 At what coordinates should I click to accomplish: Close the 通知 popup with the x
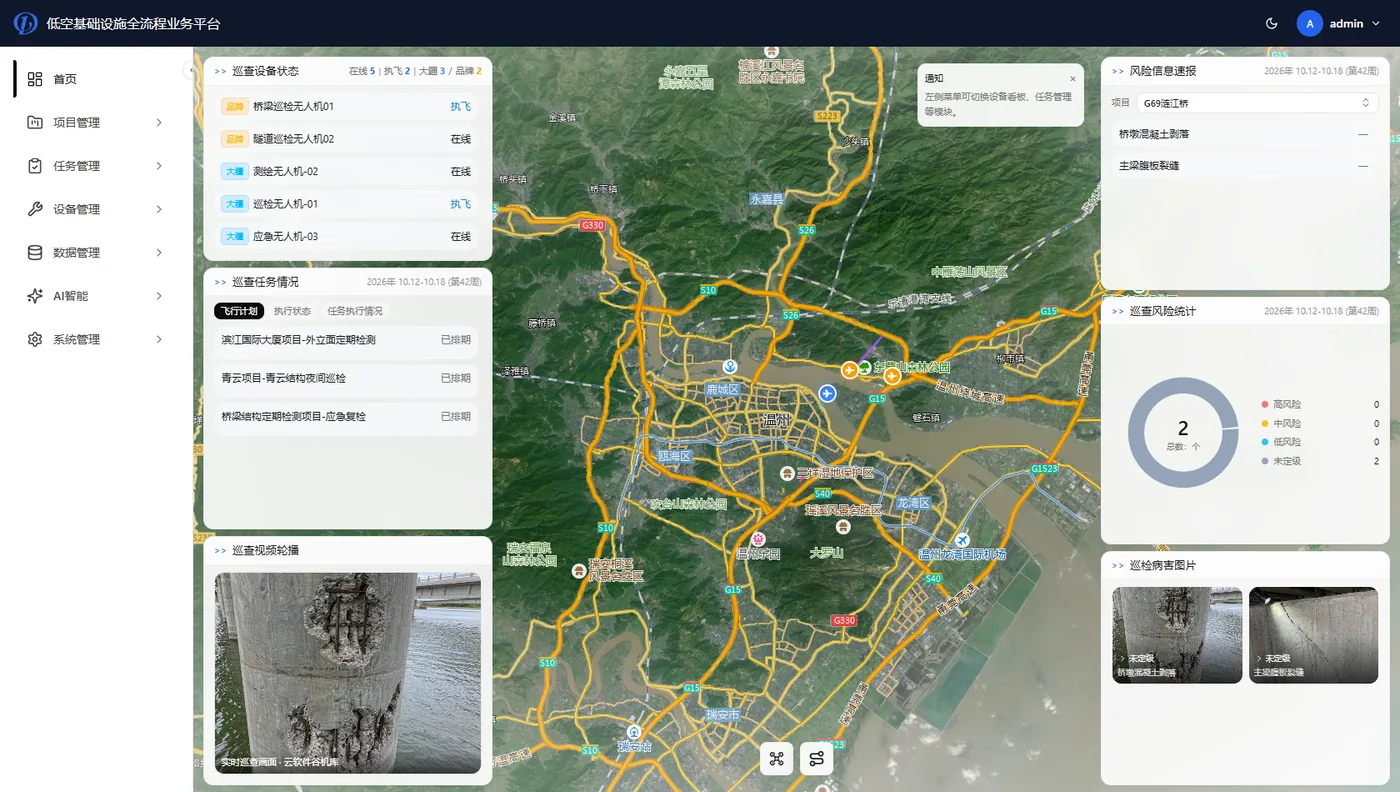(x=1073, y=78)
